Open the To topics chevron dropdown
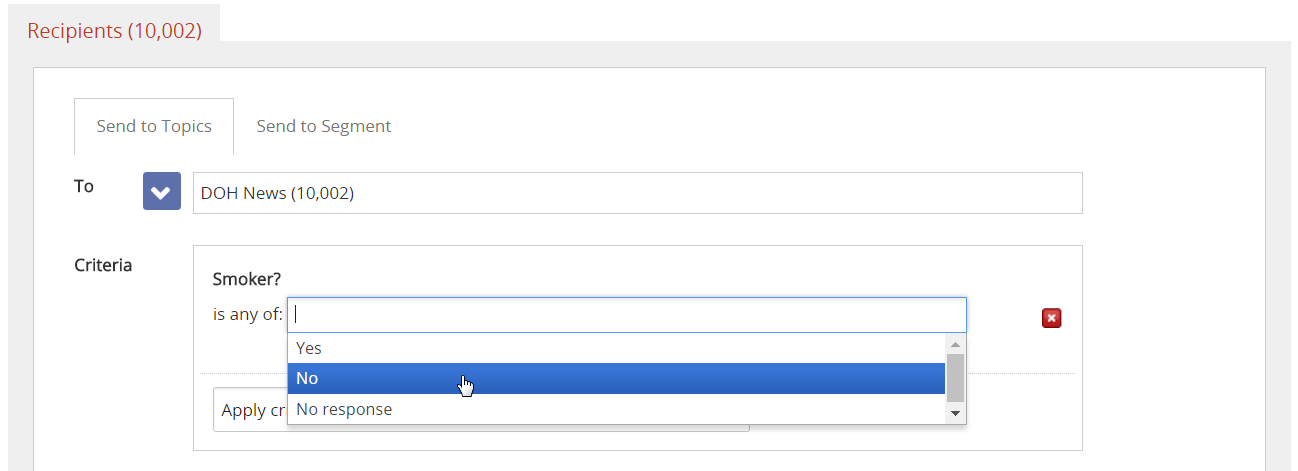 [x=162, y=192]
